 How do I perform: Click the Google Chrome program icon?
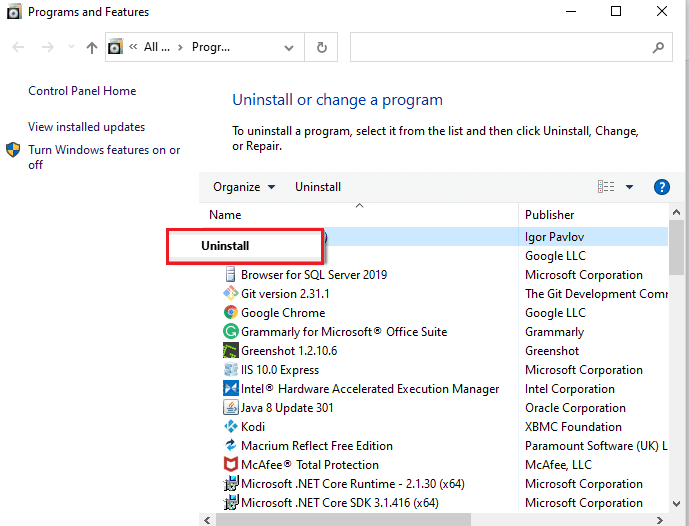[x=230, y=313]
